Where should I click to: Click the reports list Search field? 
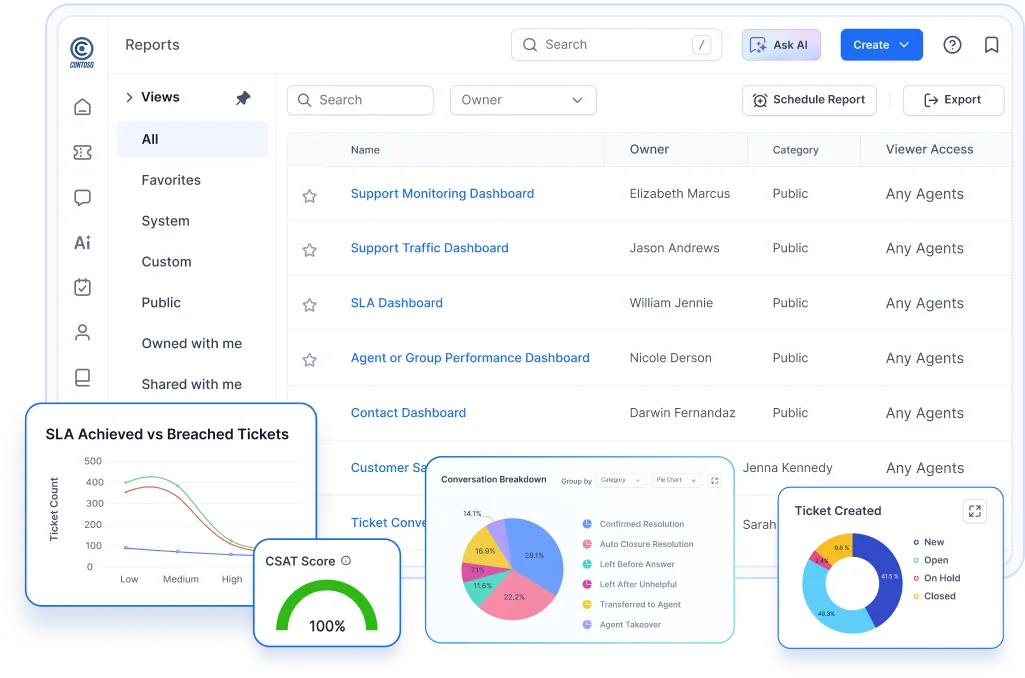click(360, 100)
